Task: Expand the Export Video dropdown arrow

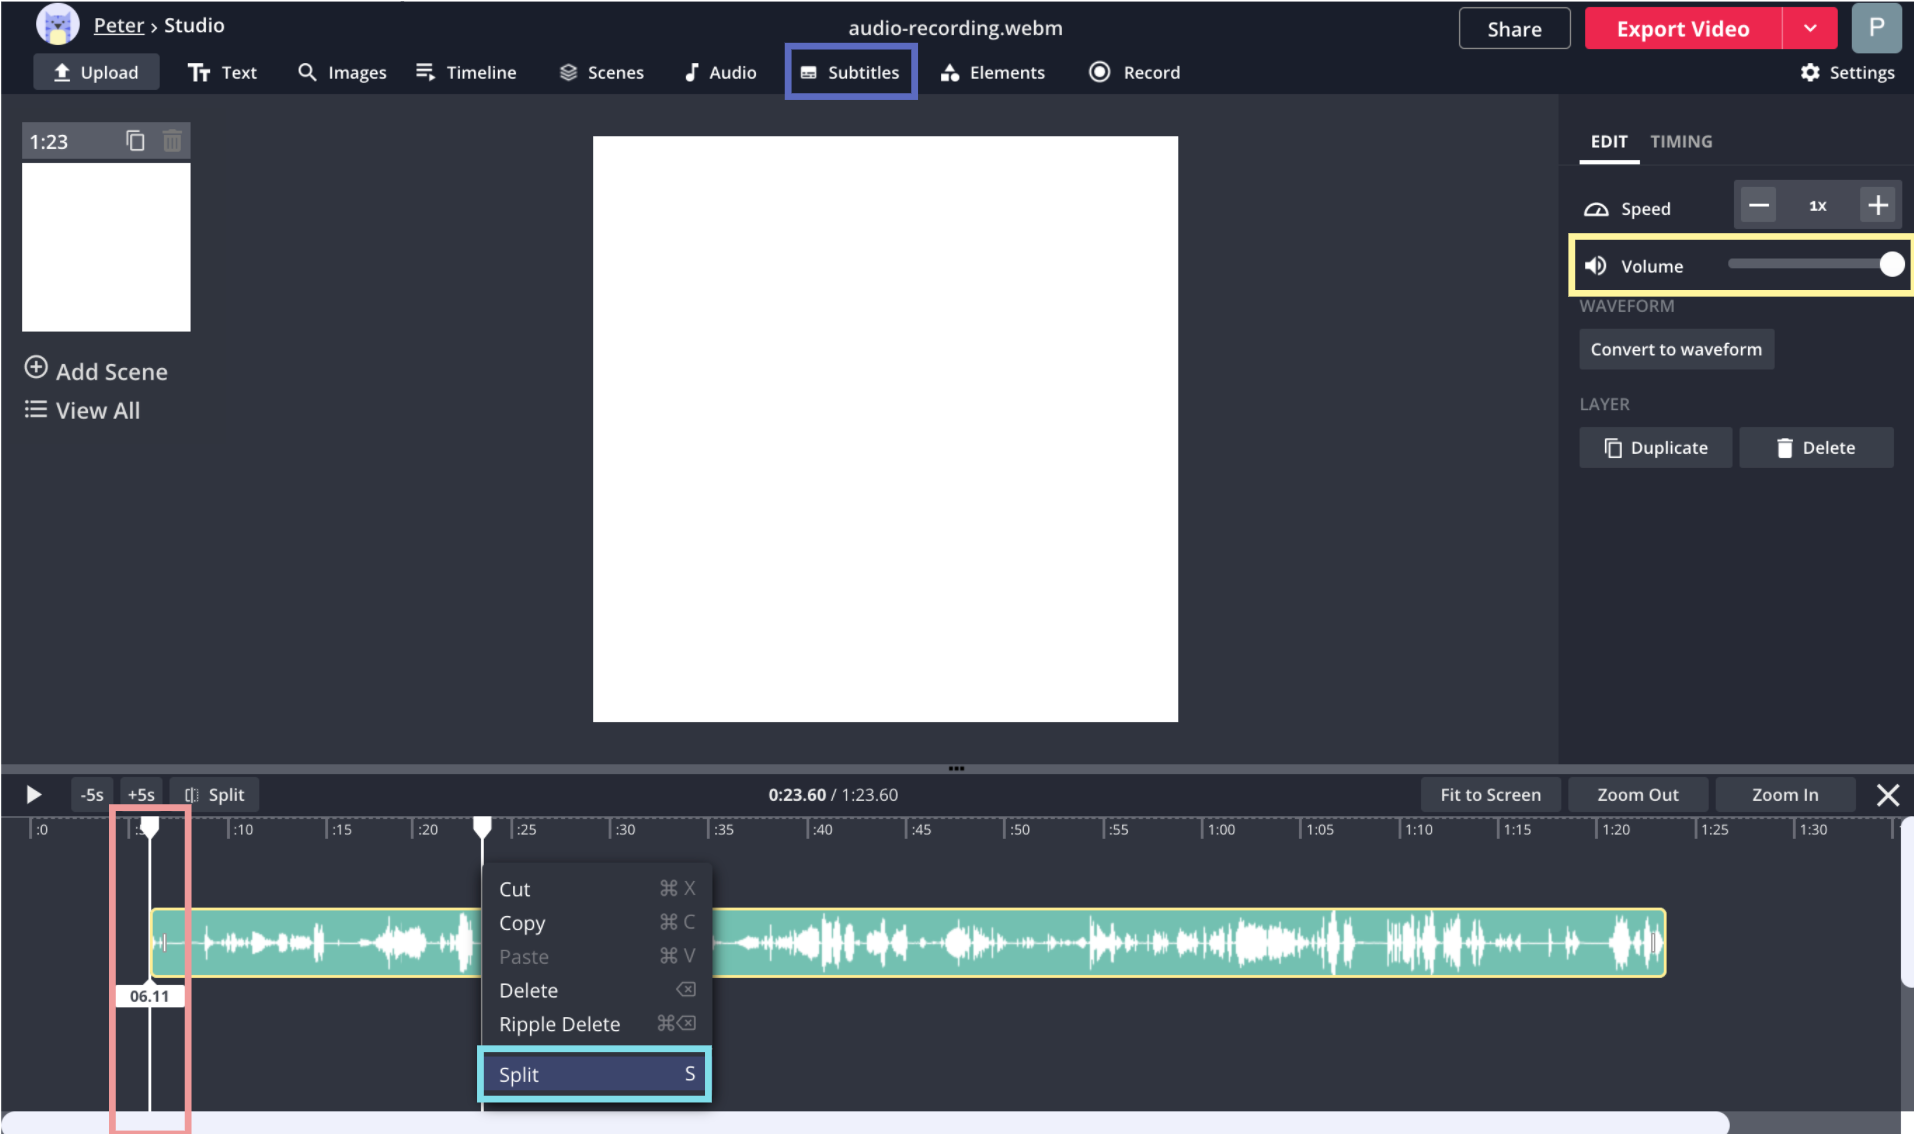Action: click(1810, 29)
